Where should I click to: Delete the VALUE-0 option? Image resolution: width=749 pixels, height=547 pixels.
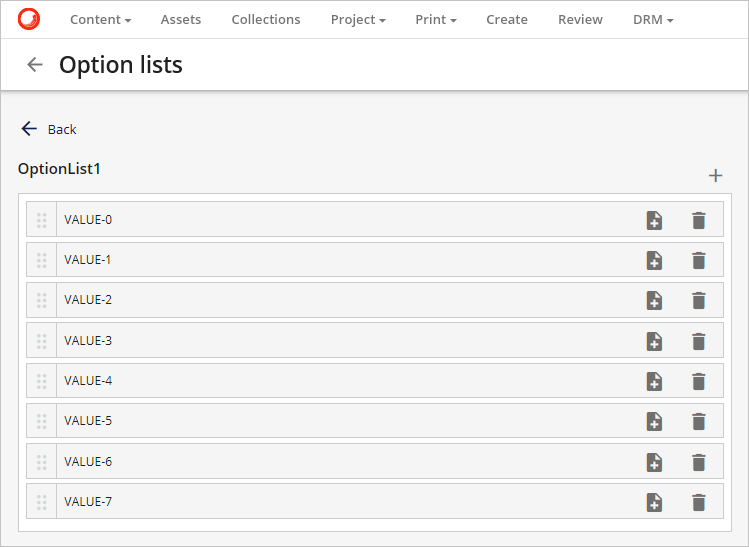click(699, 220)
